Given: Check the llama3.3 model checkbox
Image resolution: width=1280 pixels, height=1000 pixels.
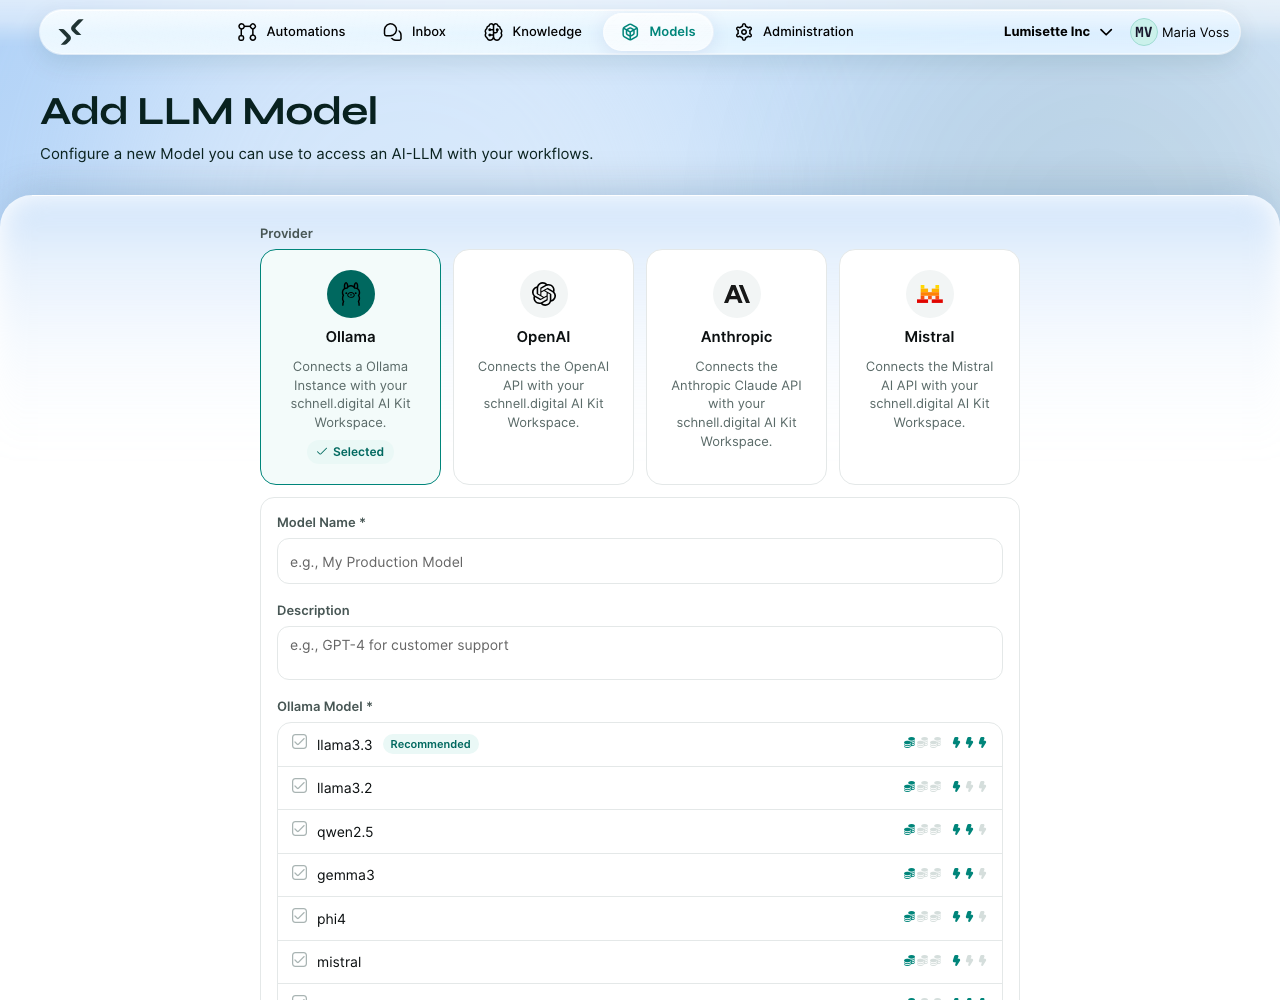Looking at the screenshot, I should (x=299, y=742).
